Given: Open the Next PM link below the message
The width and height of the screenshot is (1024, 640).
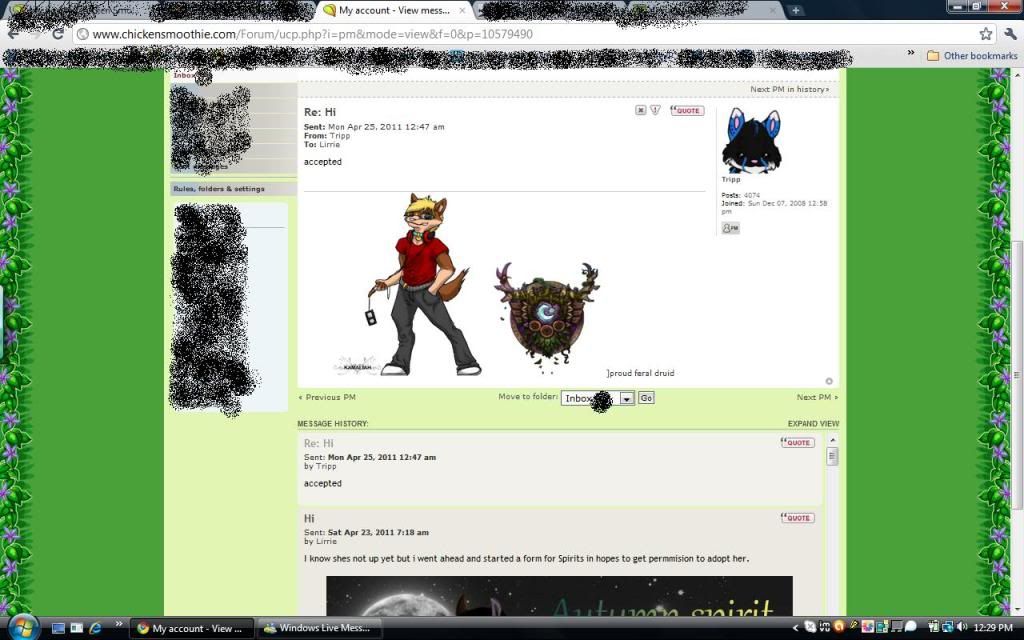Looking at the screenshot, I should tap(817, 397).
